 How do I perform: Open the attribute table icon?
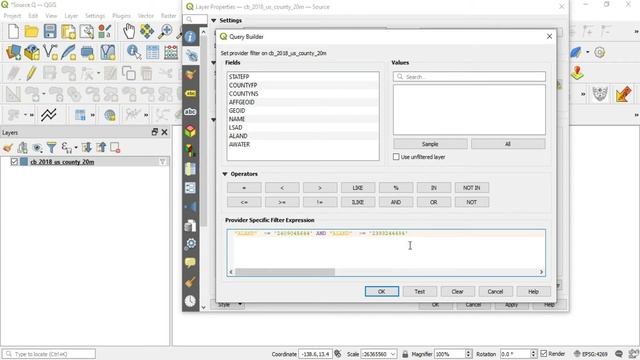[x=152, y=52]
